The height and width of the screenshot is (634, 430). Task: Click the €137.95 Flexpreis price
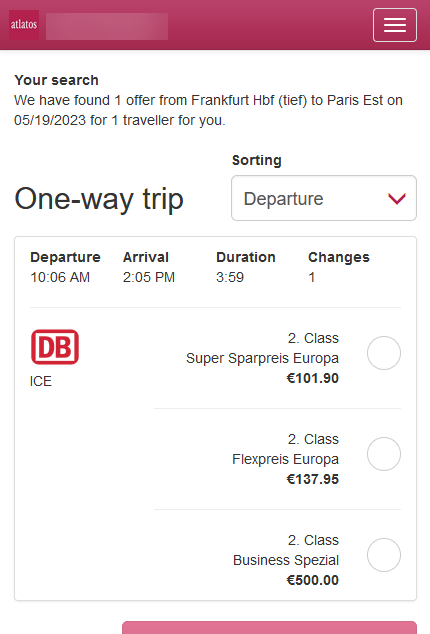(x=313, y=480)
